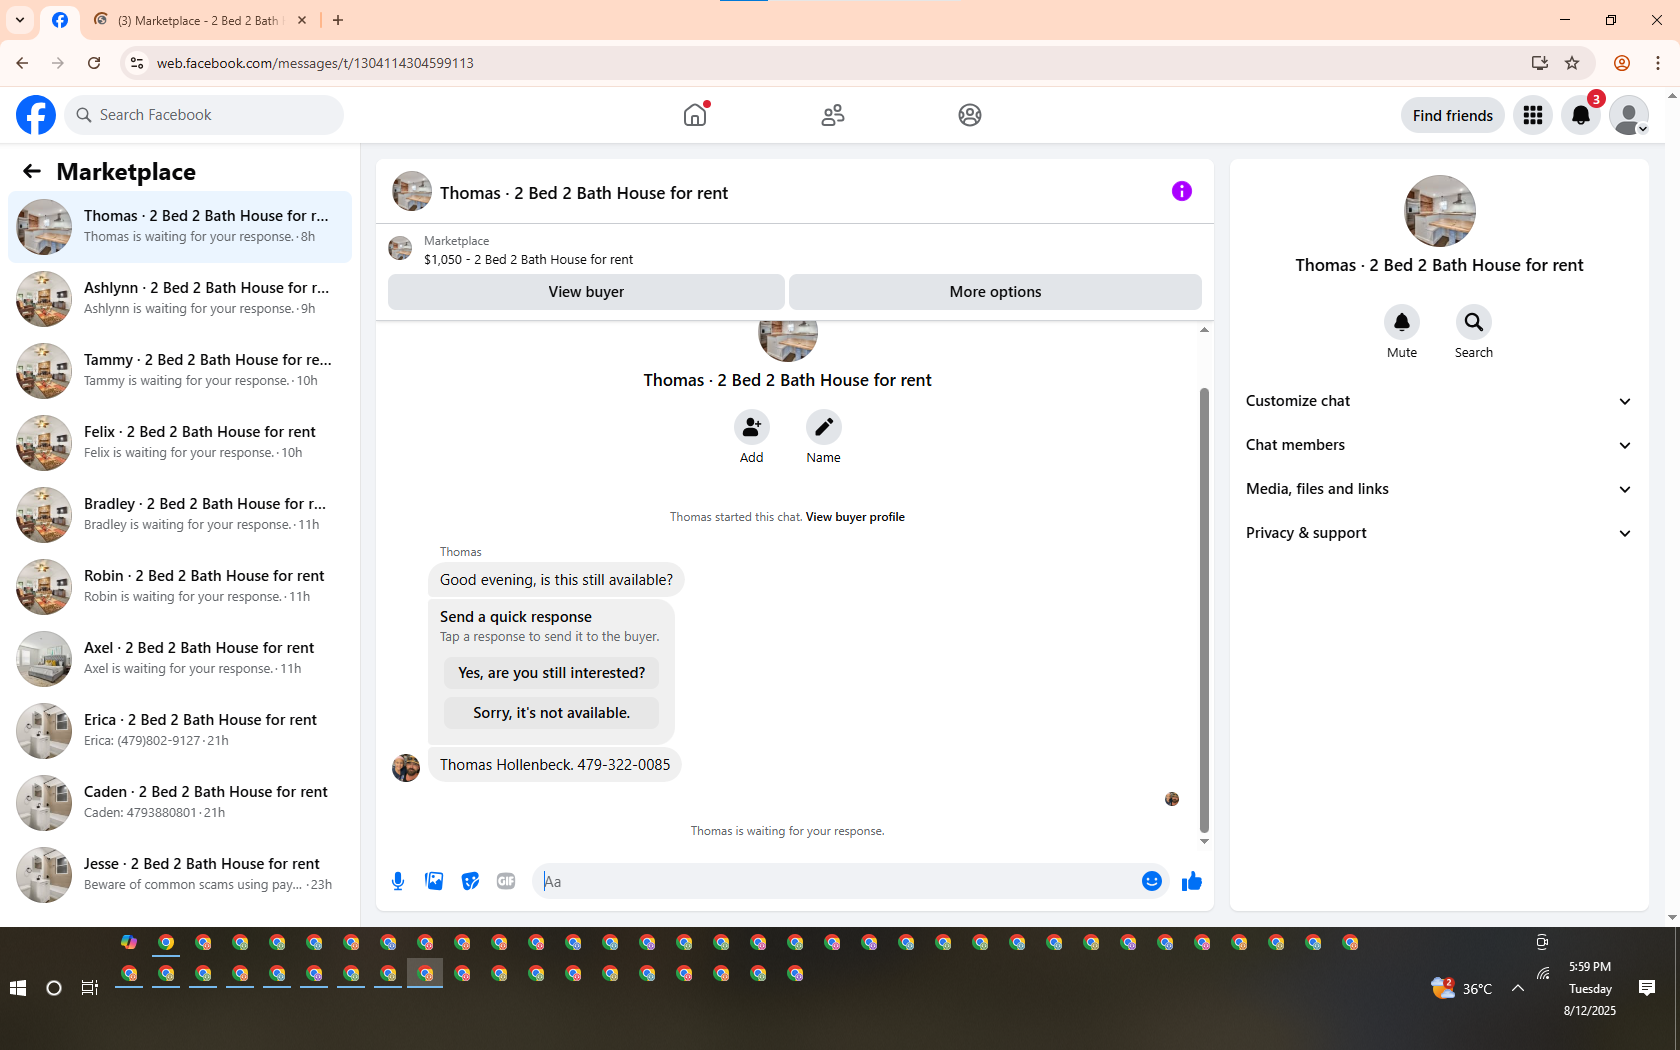Open Caden conversation in list
This screenshot has height=1050, width=1680.
coord(180,803)
